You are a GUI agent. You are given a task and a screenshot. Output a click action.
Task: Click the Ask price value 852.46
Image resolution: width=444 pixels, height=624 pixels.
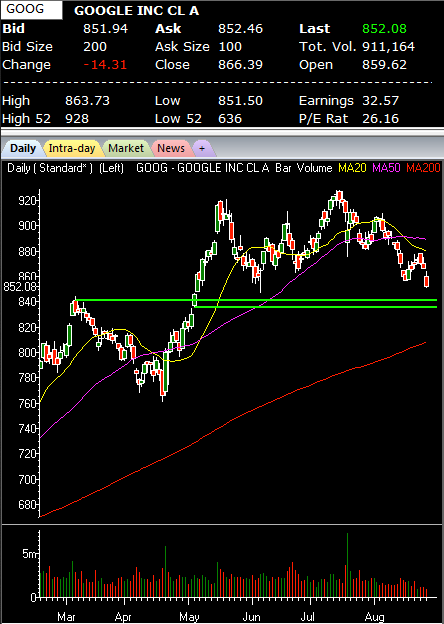tap(240, 29)
